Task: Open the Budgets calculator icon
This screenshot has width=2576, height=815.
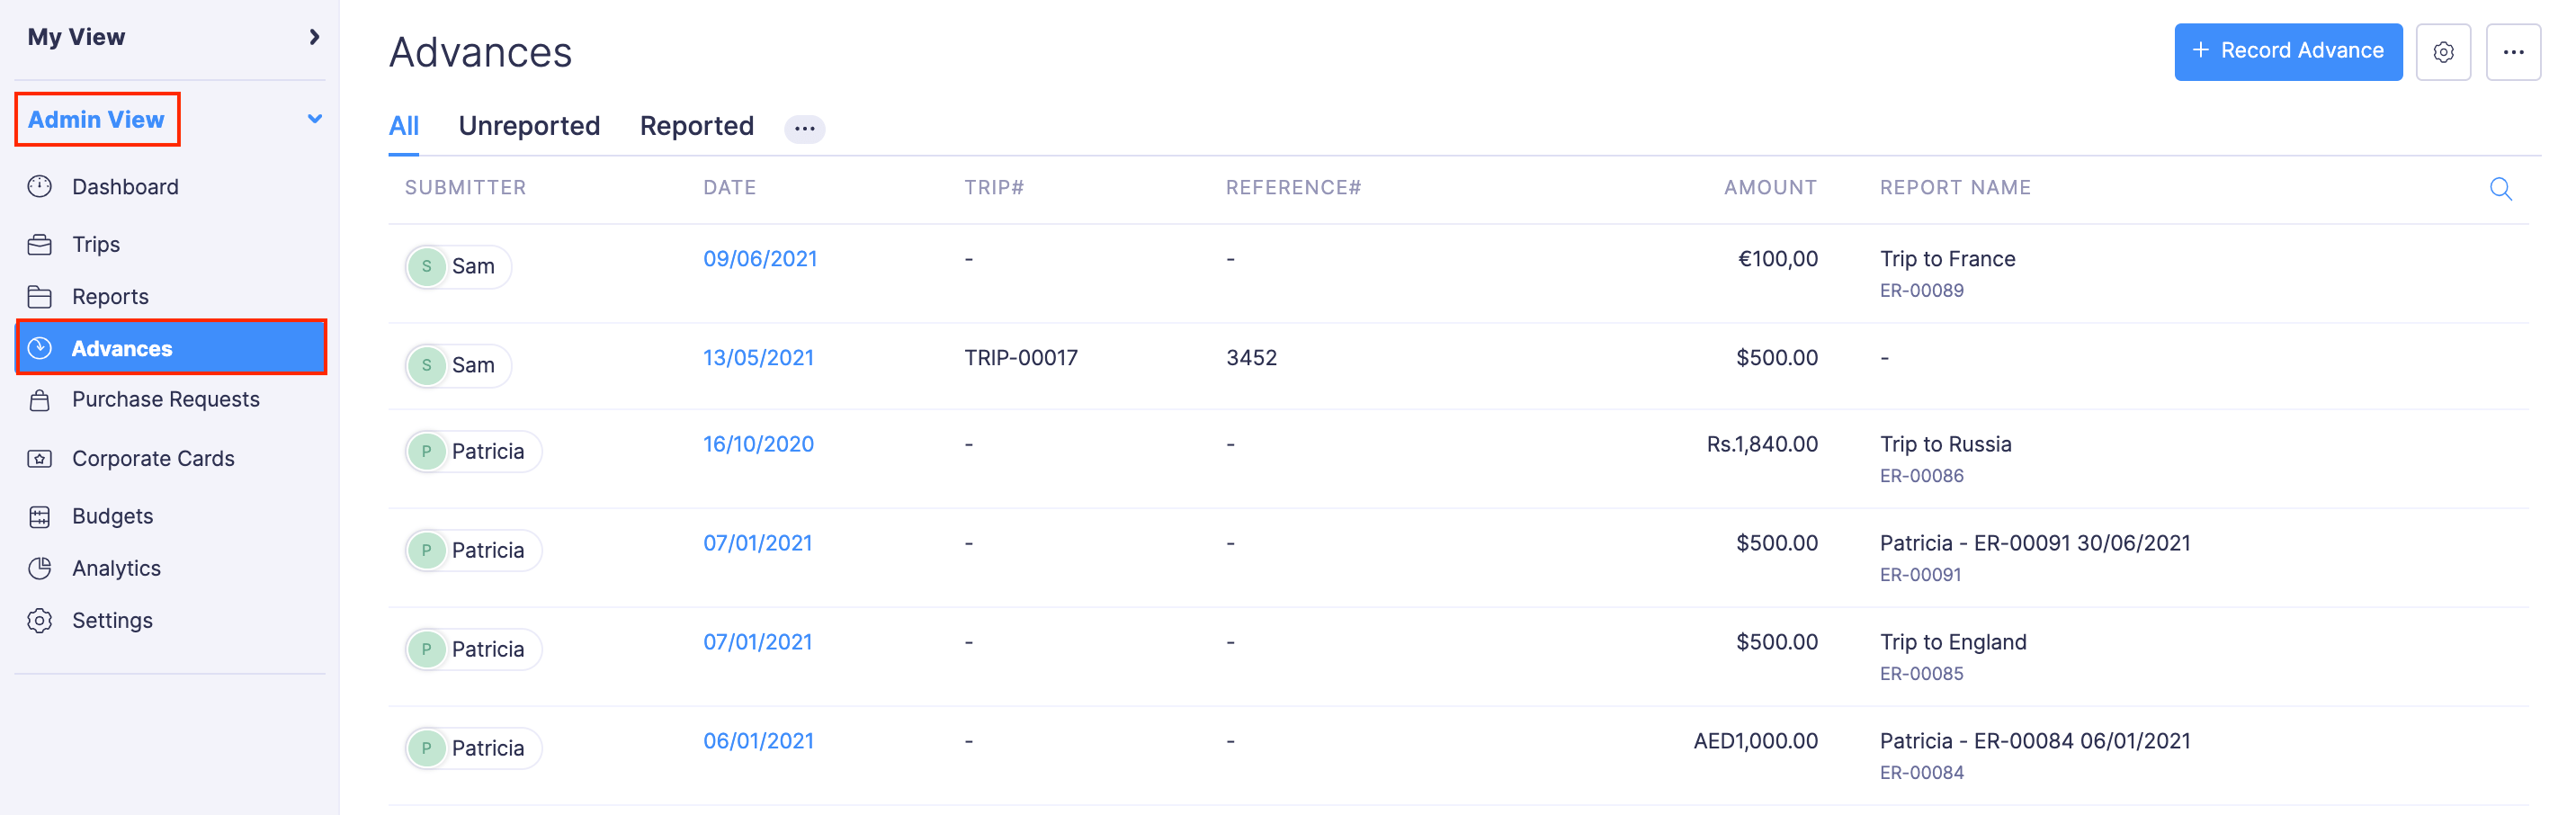Action: (40, 517)
